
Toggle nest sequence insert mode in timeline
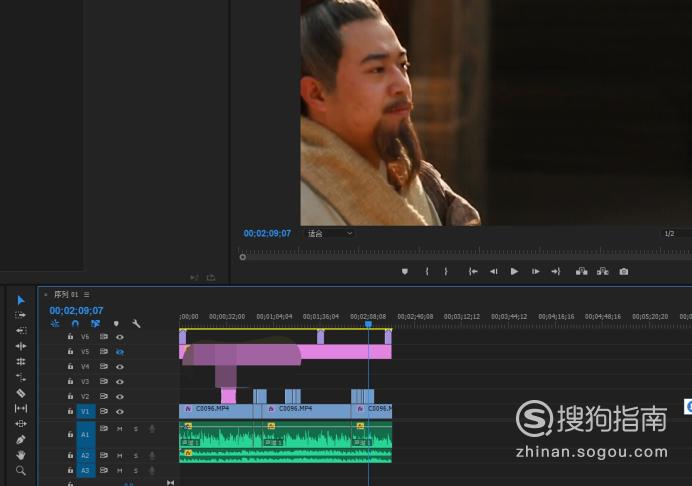click(x=55, y=324)
